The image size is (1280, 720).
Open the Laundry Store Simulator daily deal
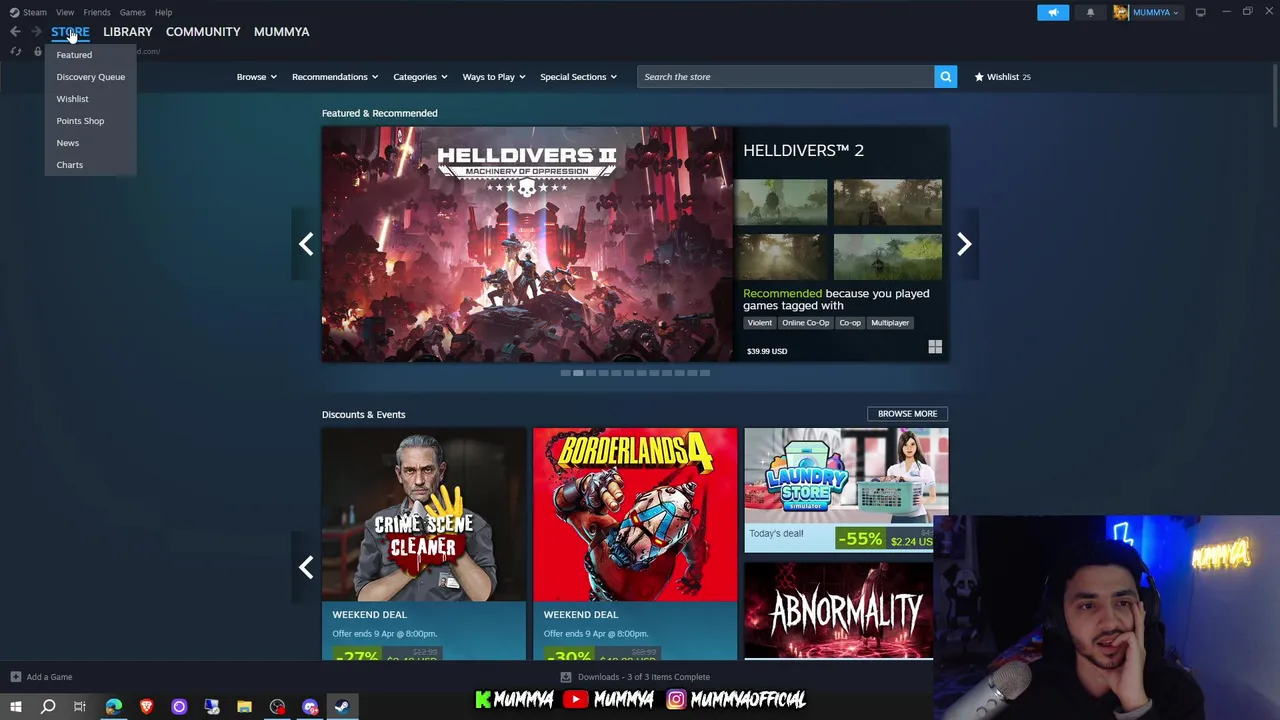pos(846,490)
